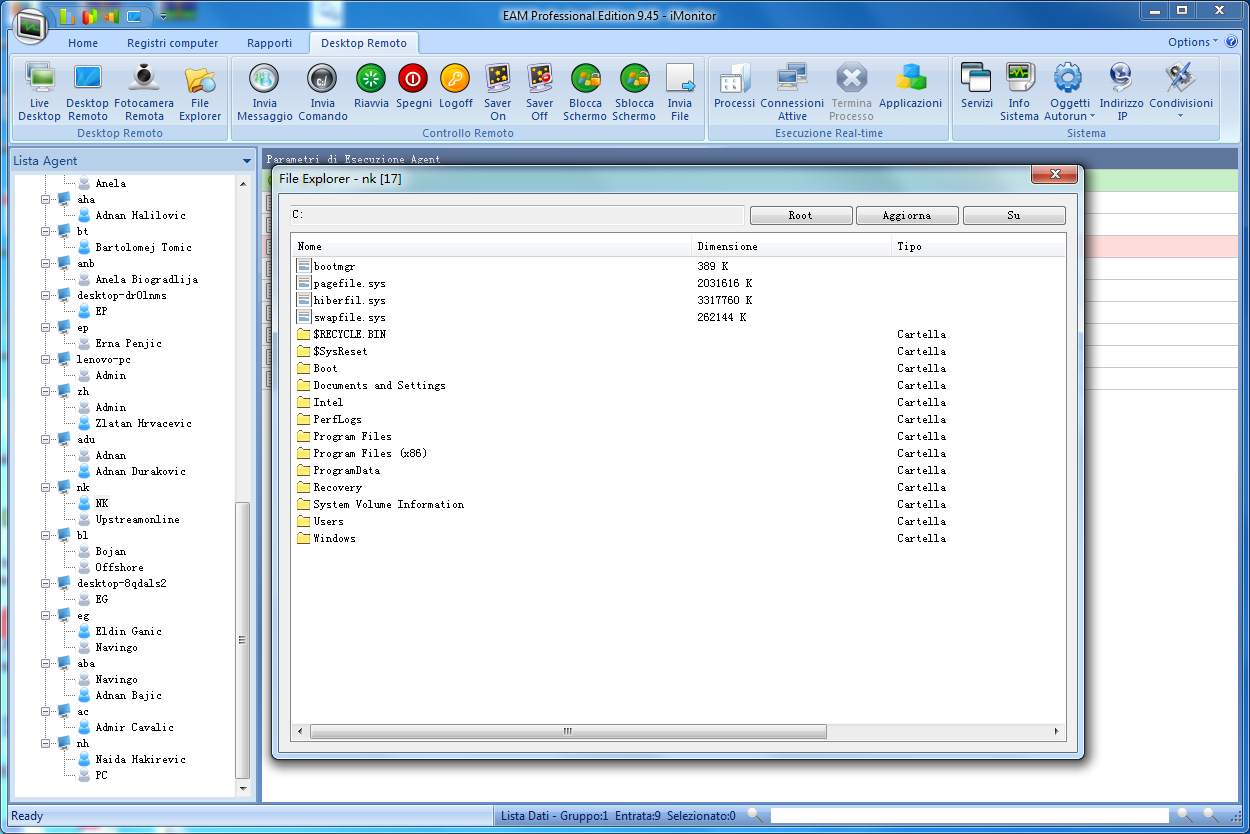Screen dimensions: 1250x834
Task: Switch to the Registri computer tab
Action: click(172, 43)
